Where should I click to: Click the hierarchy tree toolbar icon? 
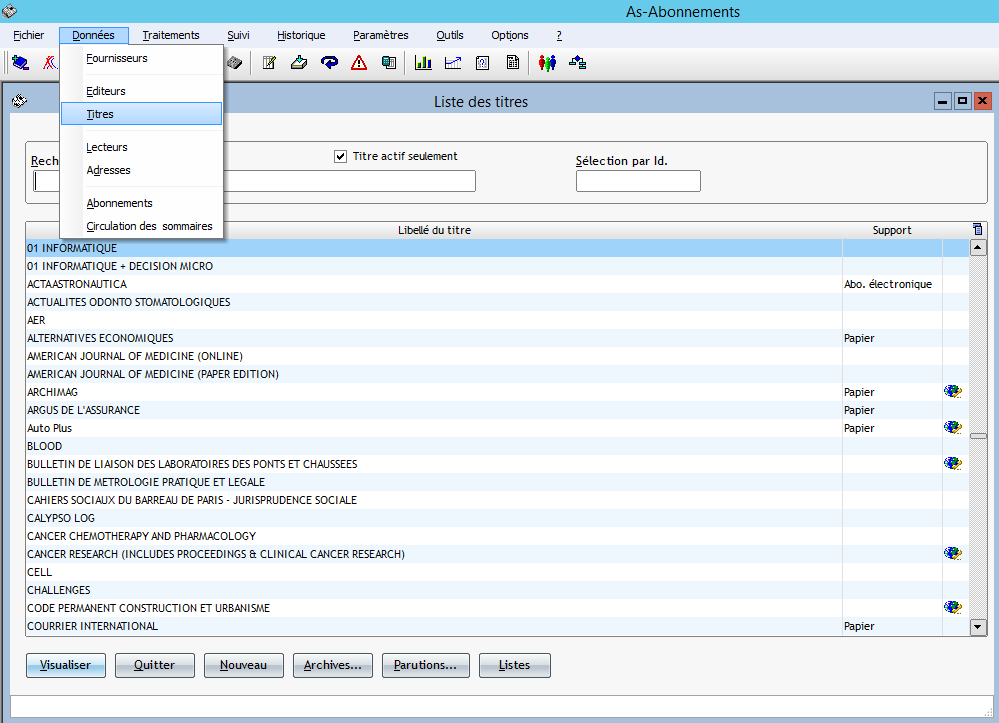578,62
